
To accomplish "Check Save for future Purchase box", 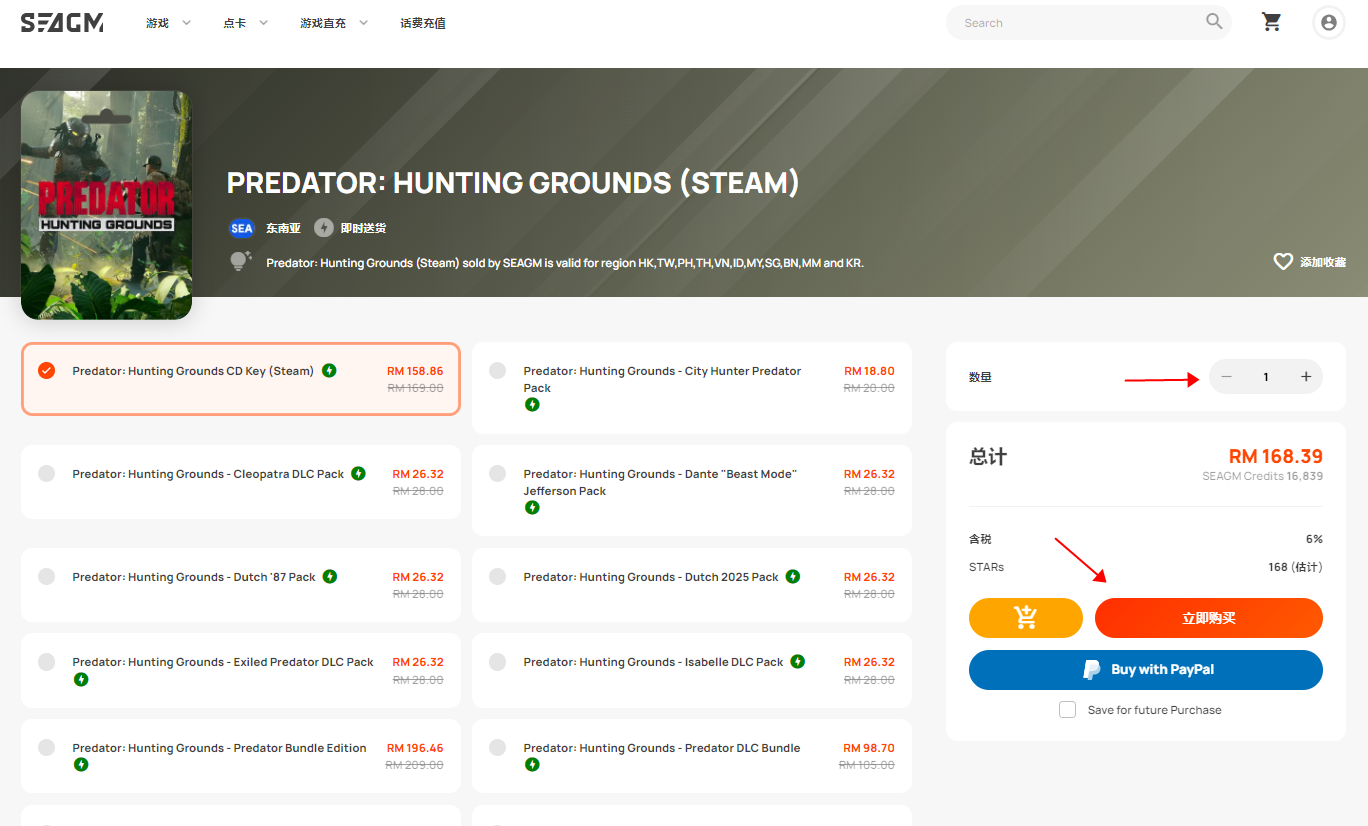I will tap(1068, 709).
